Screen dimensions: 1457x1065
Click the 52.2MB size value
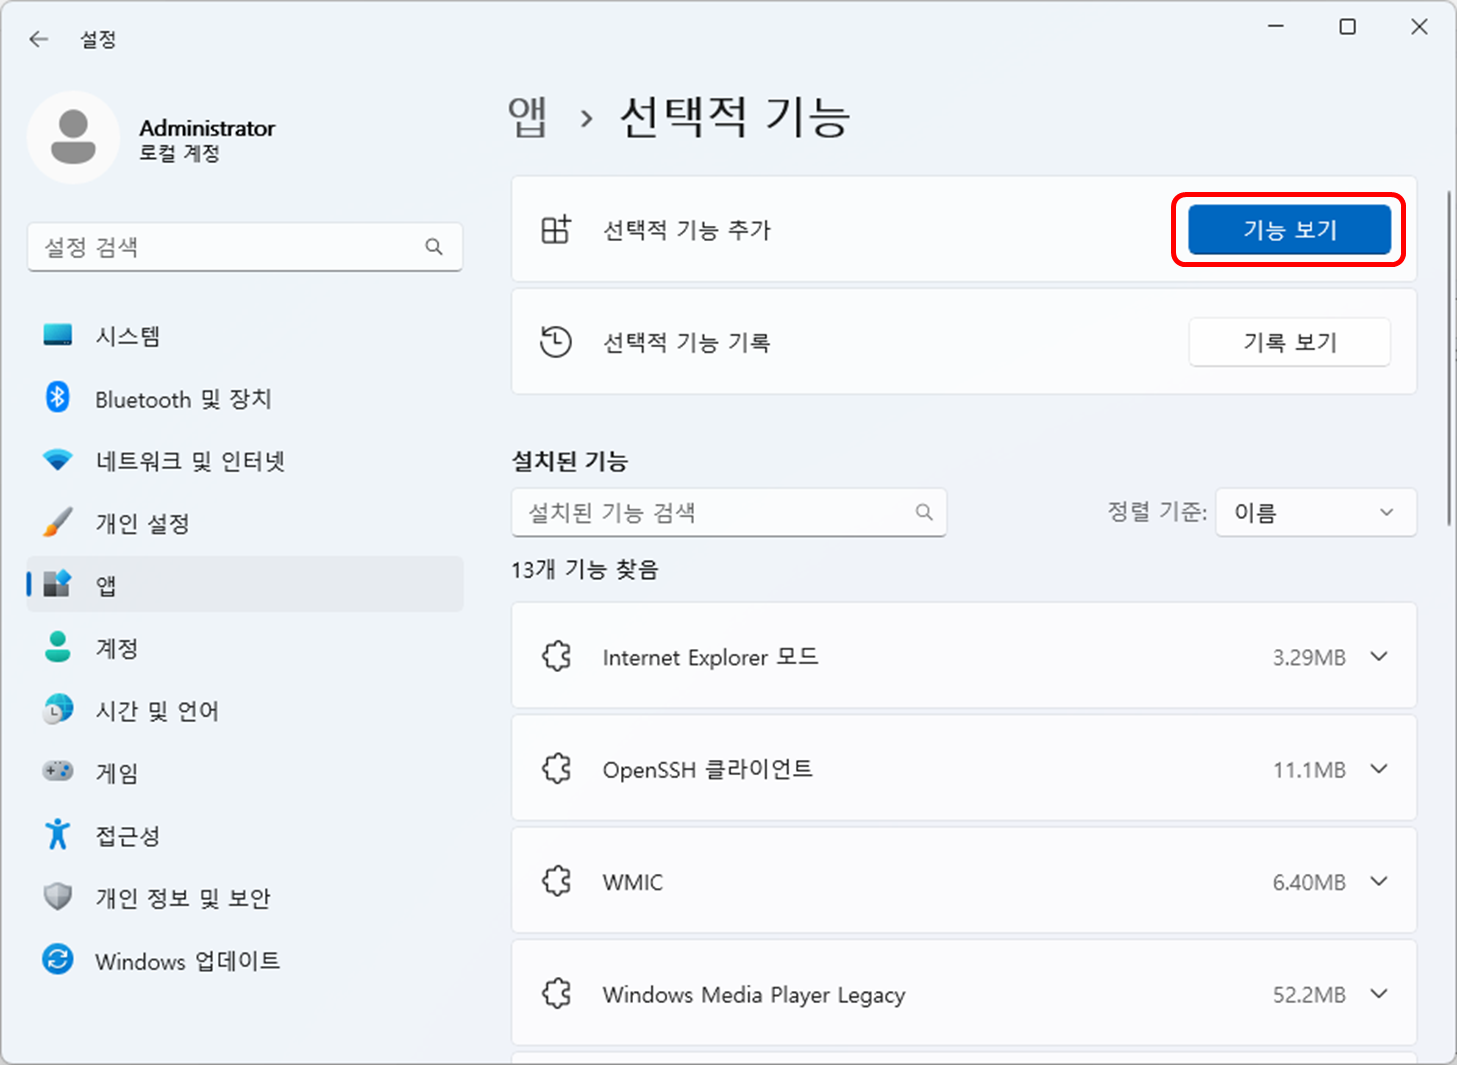[x=1309, y=994]
